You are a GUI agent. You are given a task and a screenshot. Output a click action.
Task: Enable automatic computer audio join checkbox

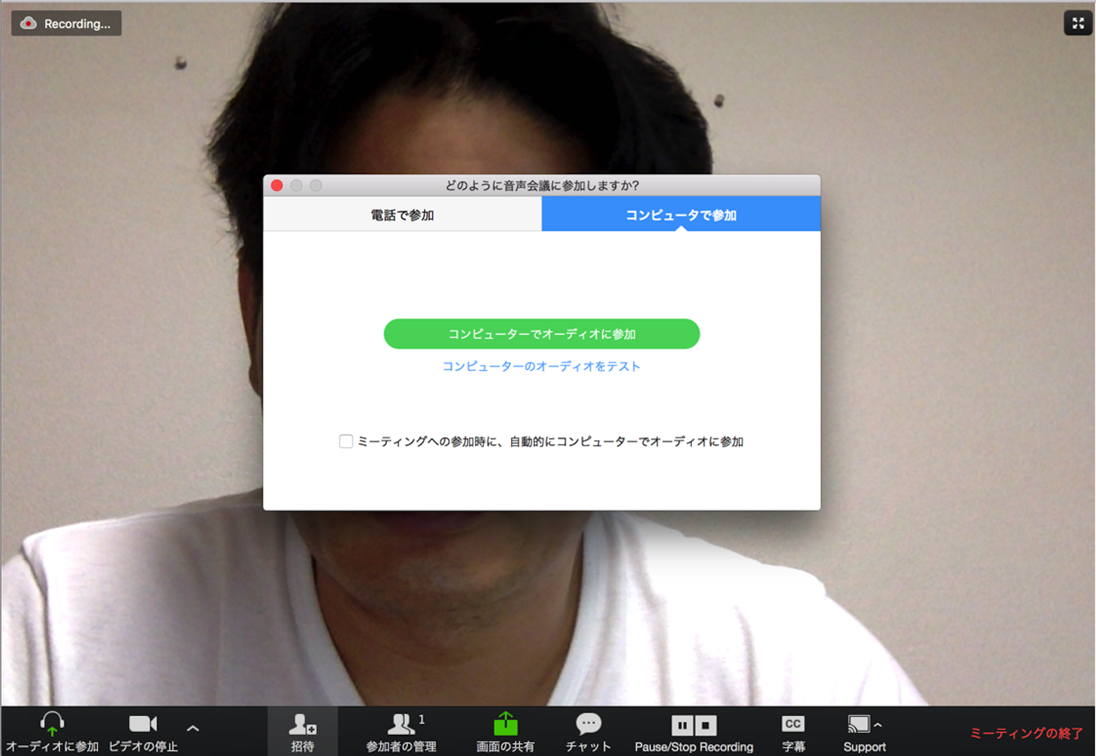[x=346, y=441]
